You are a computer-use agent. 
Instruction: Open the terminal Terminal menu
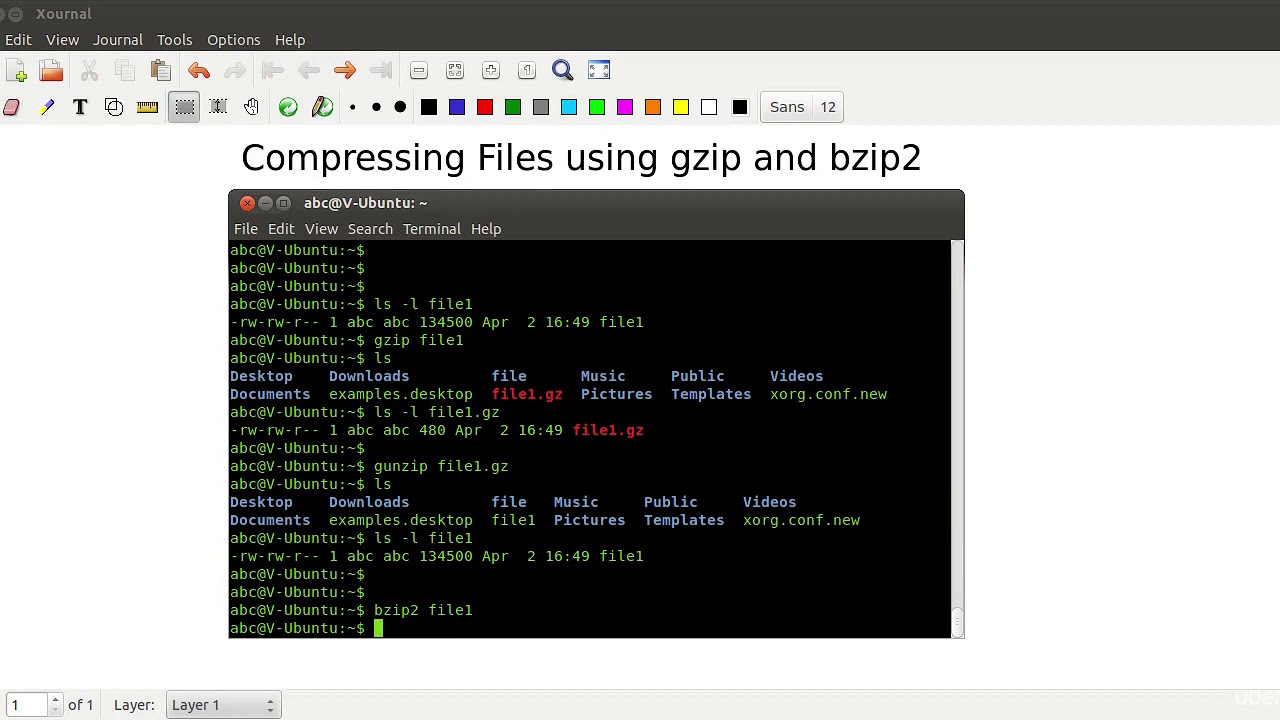click(x=432, y=229)
